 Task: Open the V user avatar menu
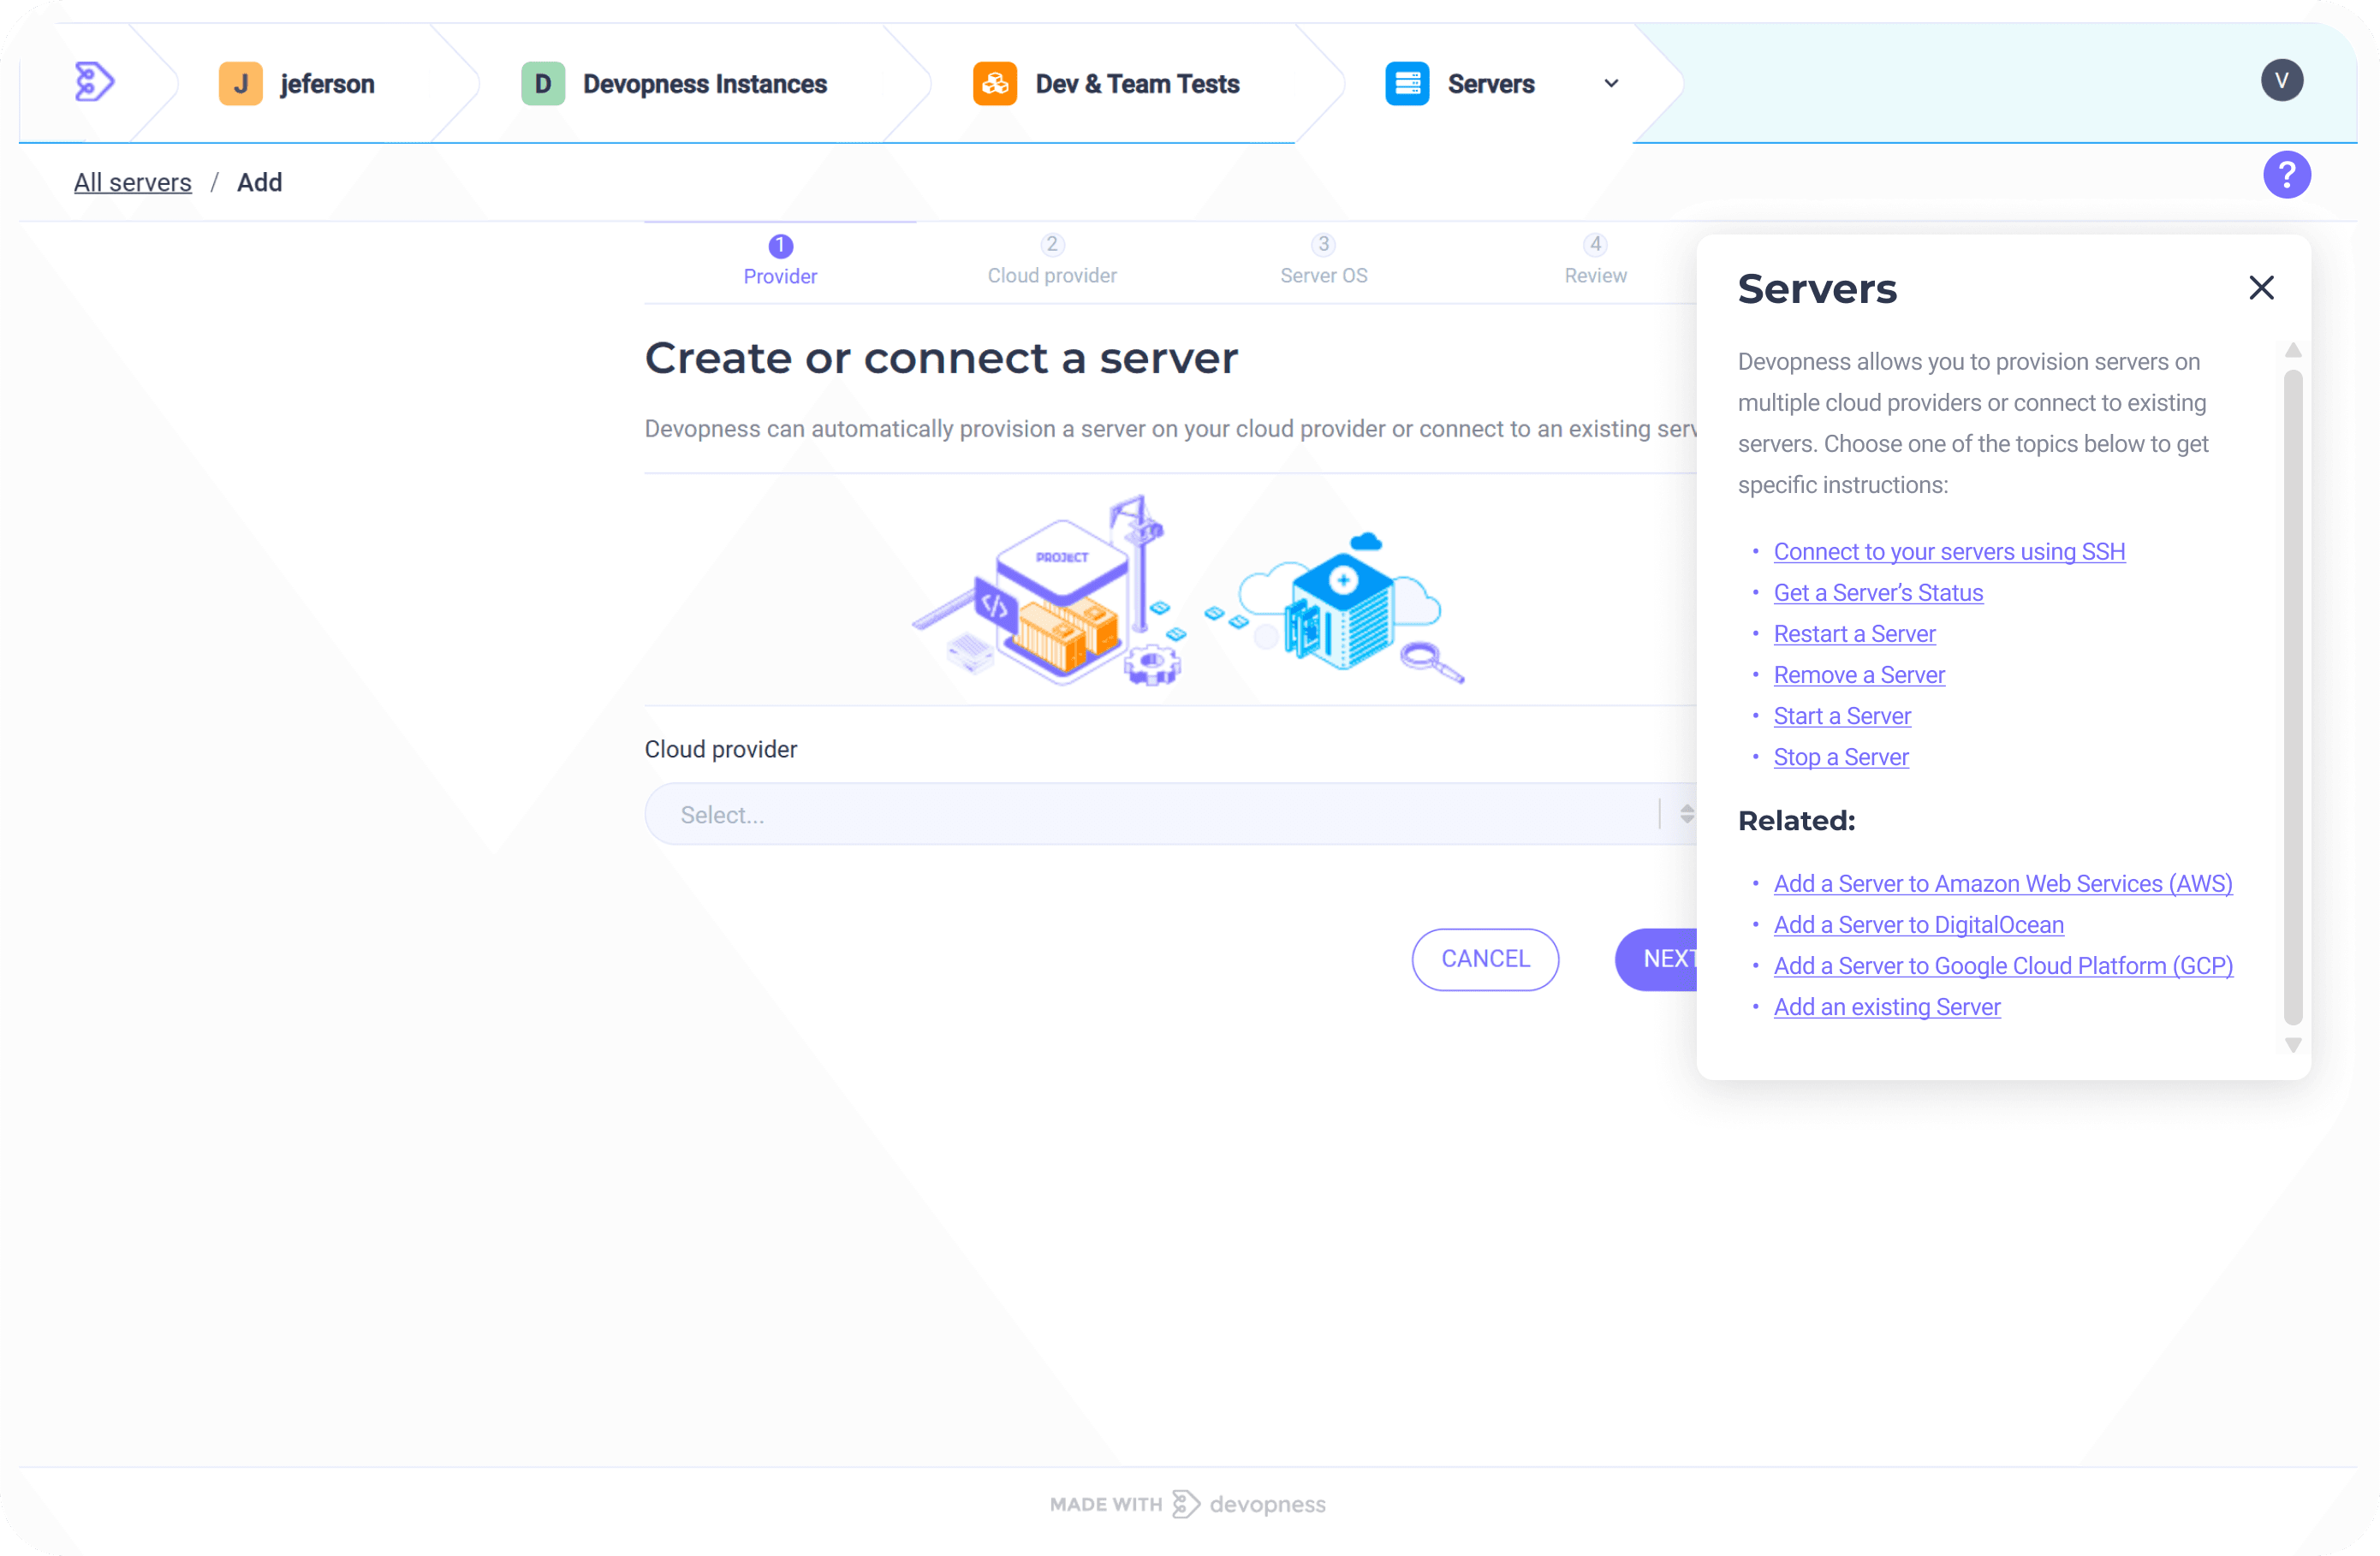point(2281,81)
